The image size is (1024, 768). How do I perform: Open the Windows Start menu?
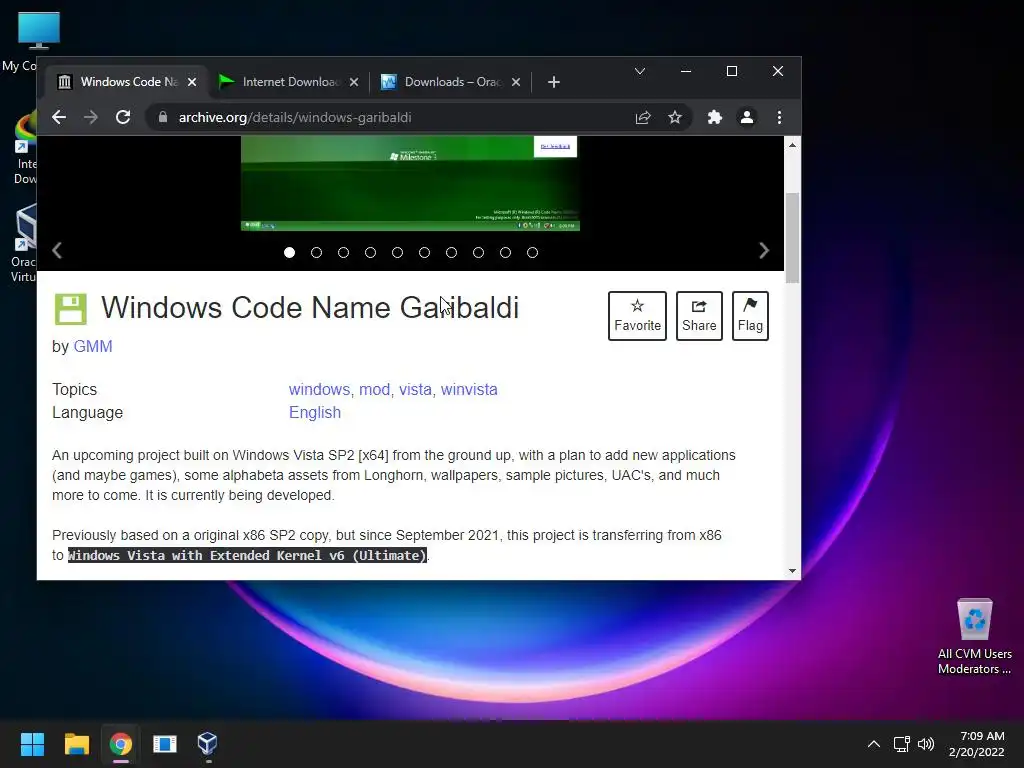tap(32, 744)
